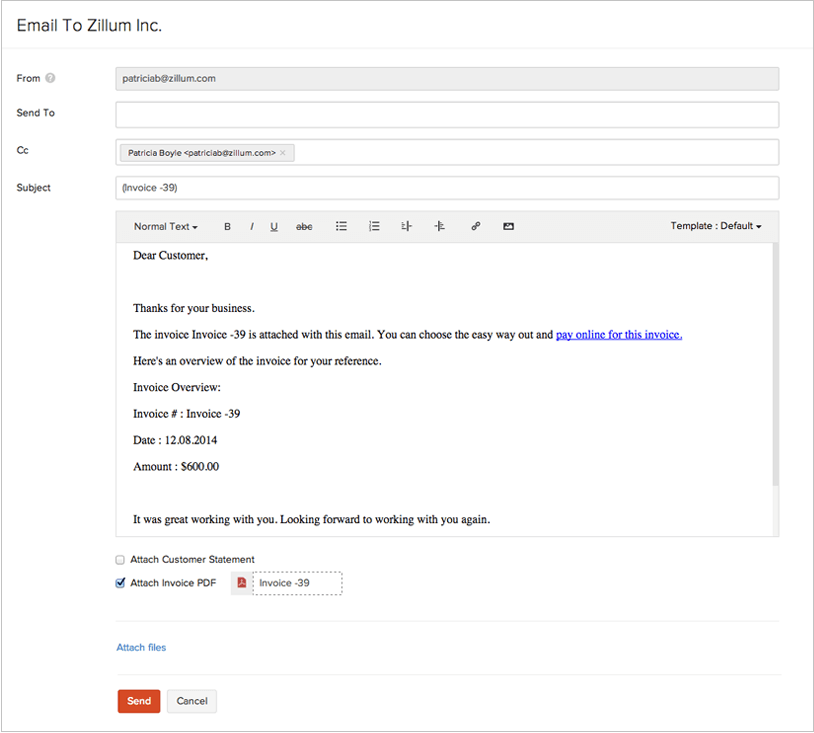Viewport: 814px width, 733px height.
Task: Expand the Template : Default dropdown
Action: click(715, 226)
